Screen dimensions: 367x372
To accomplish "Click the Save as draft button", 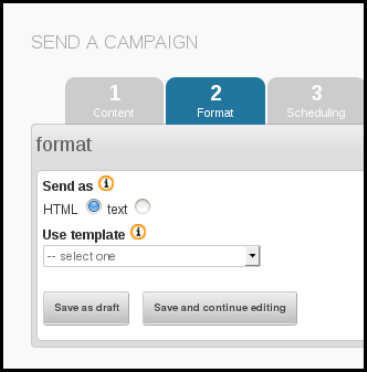I will tap(86, 308).
